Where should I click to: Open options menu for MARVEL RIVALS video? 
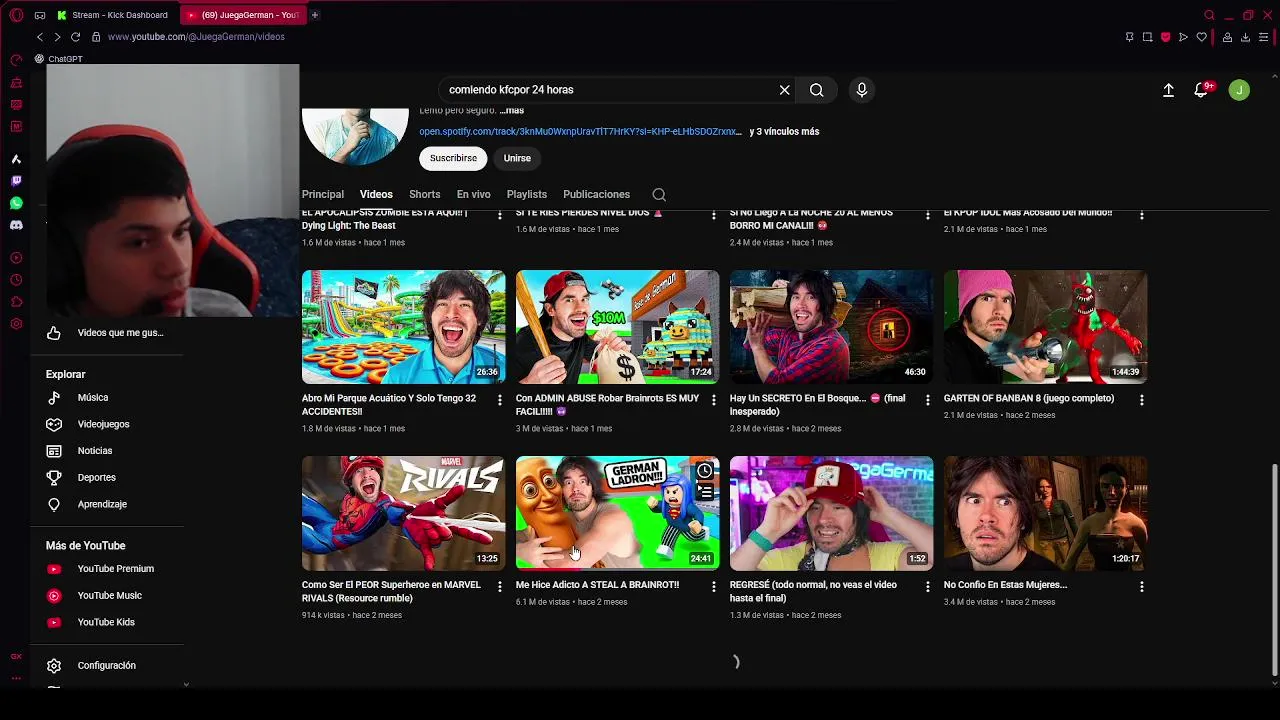coord(500,587)
